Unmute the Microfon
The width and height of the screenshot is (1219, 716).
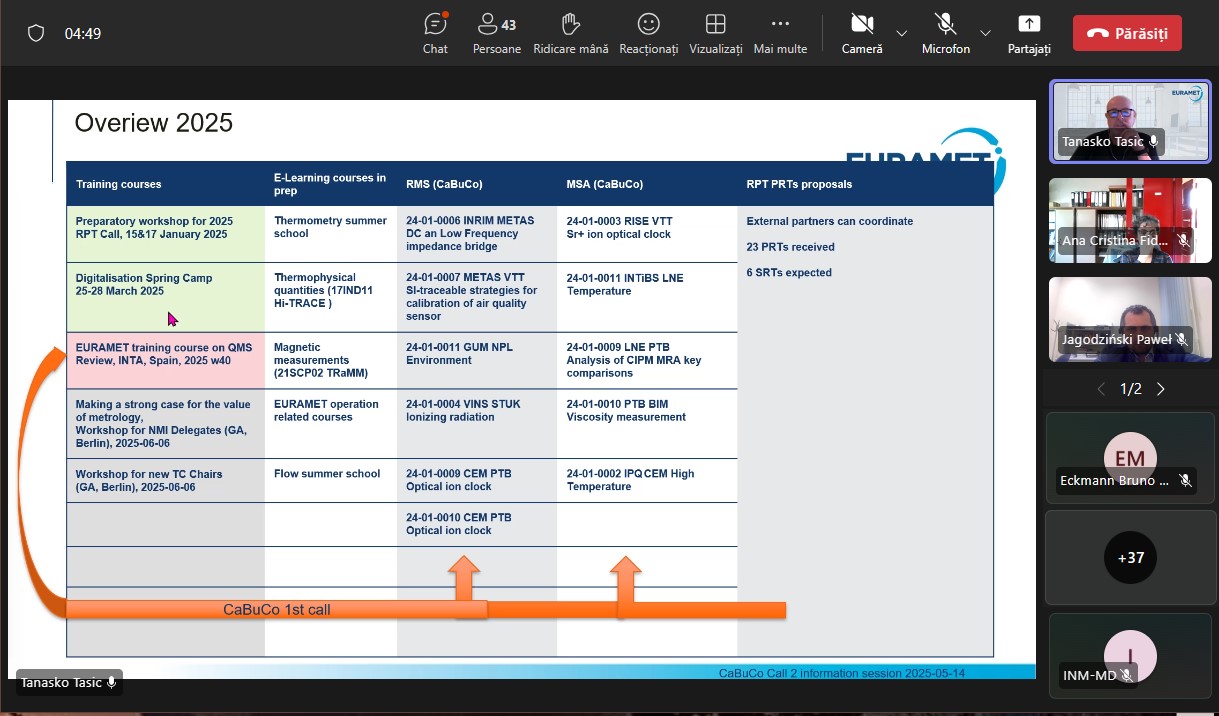(x=945, y=32)
